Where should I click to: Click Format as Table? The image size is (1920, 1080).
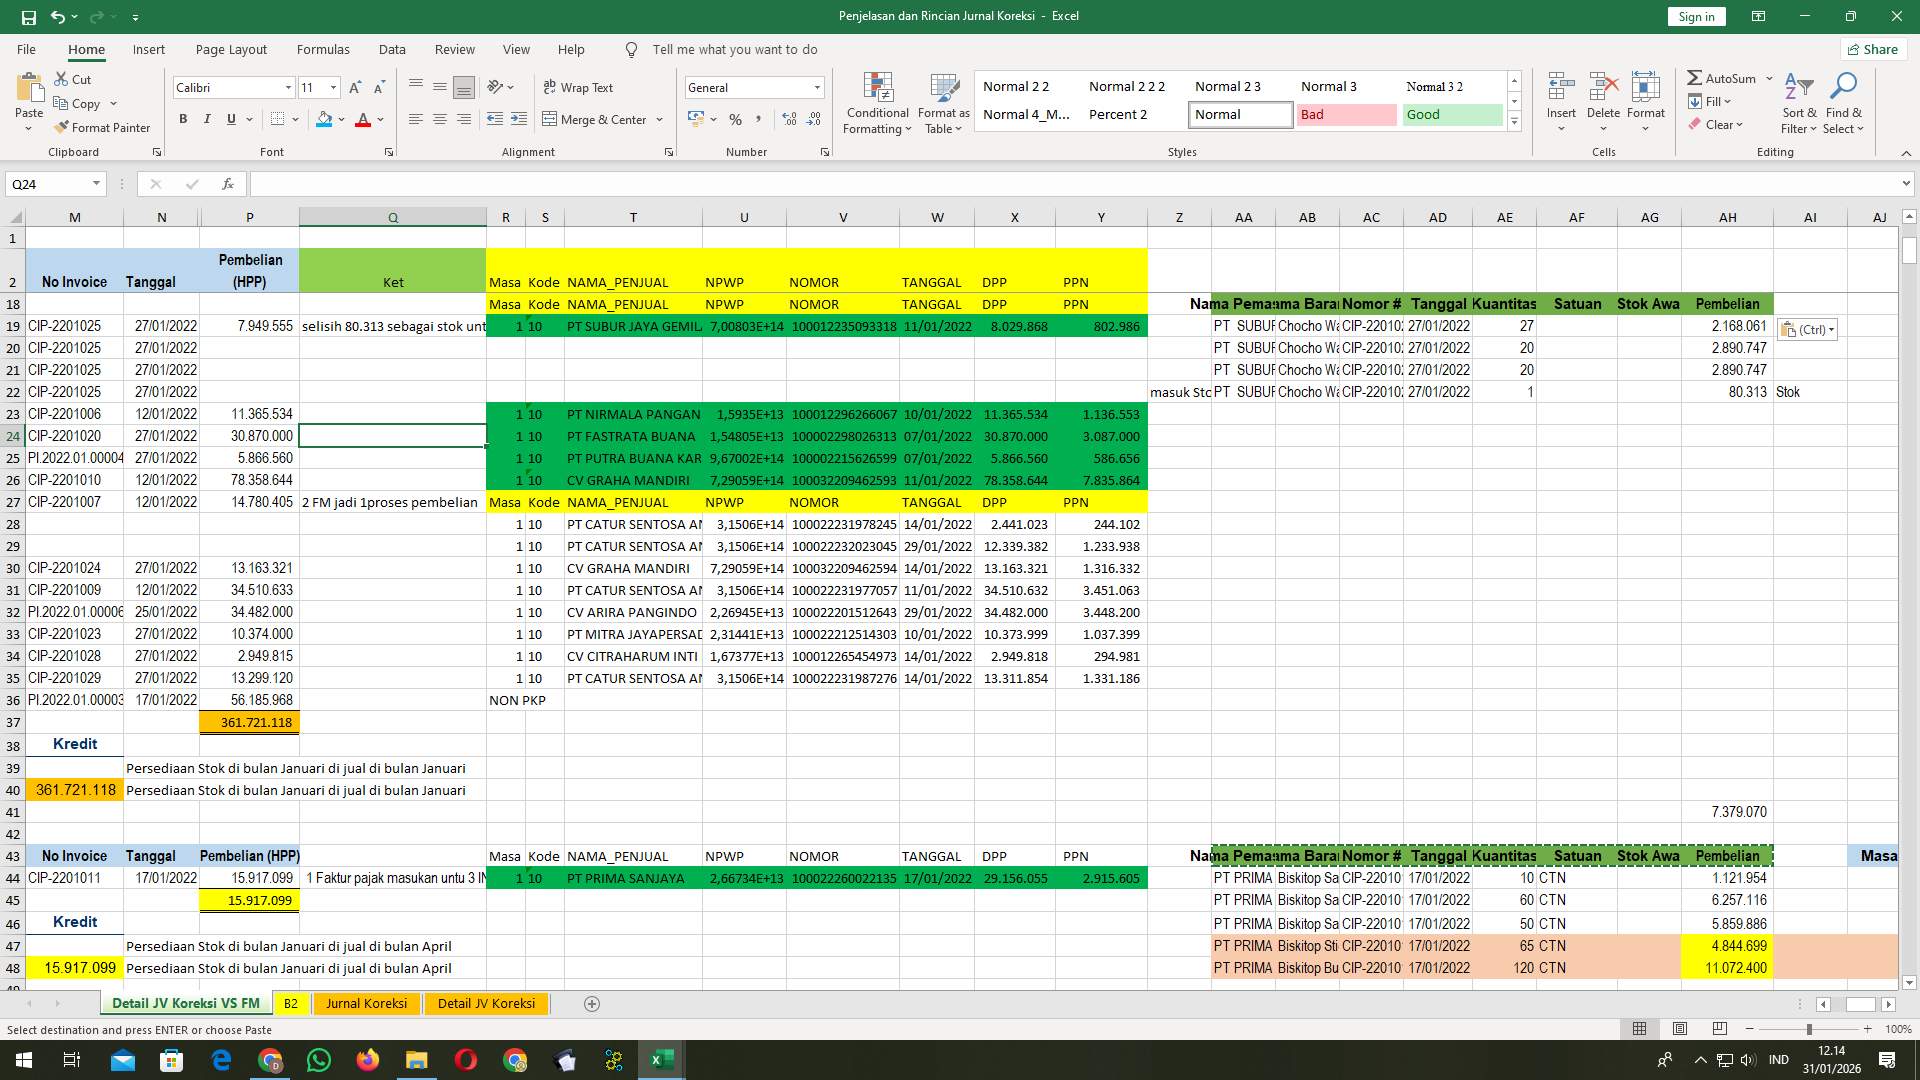[941, 101]
